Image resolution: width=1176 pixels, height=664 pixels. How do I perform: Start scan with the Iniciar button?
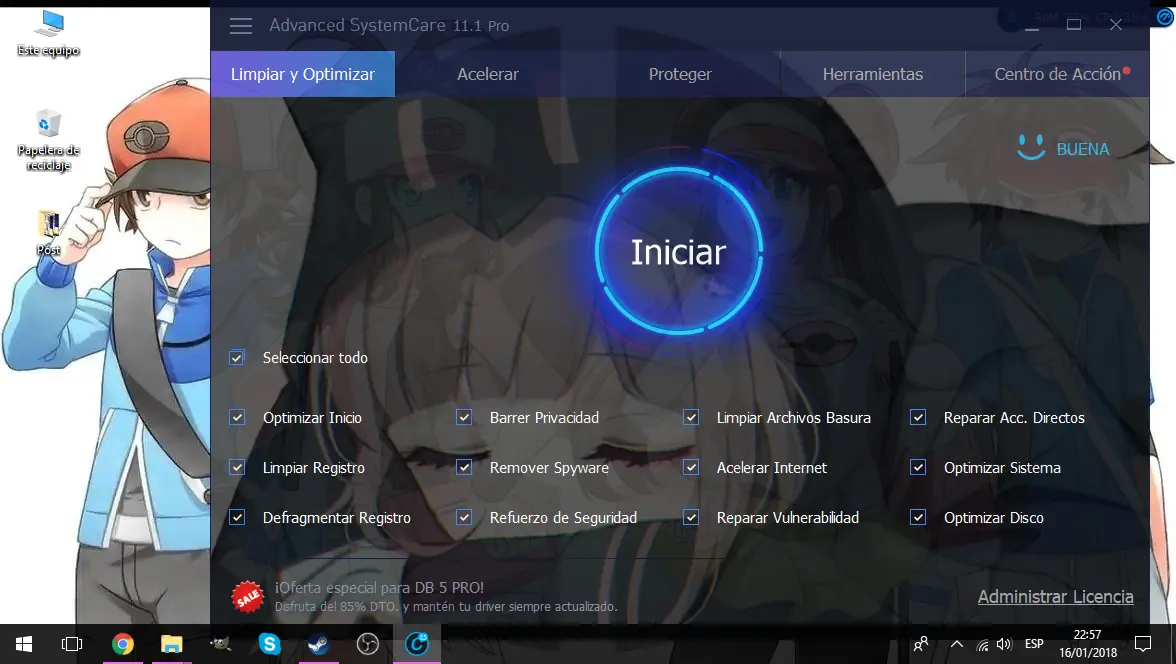tap(679, 251)
